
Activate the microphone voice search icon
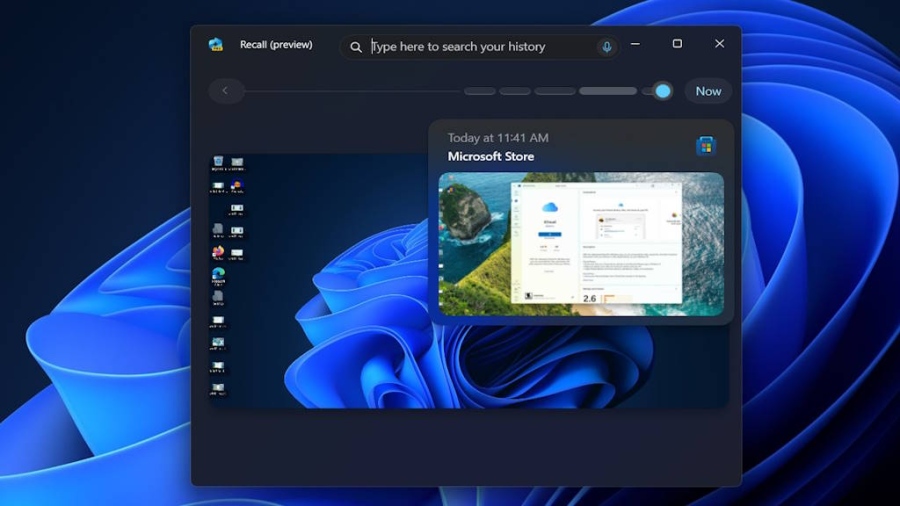point(606,47)
